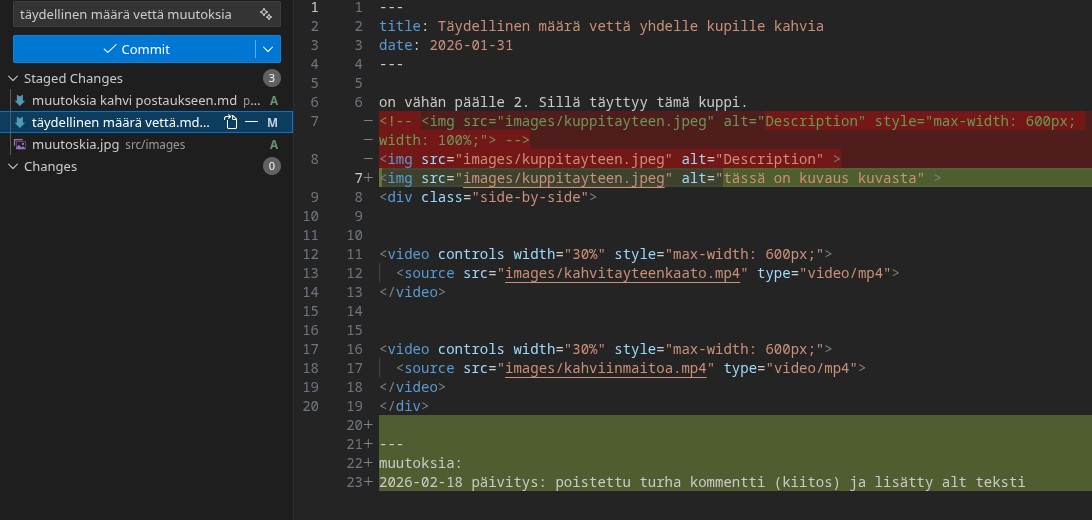This screenshot has height=520, width=1092.
Task: Click the A status of muutoksia kahvi postaukseen.md
Action: [274, 100]
